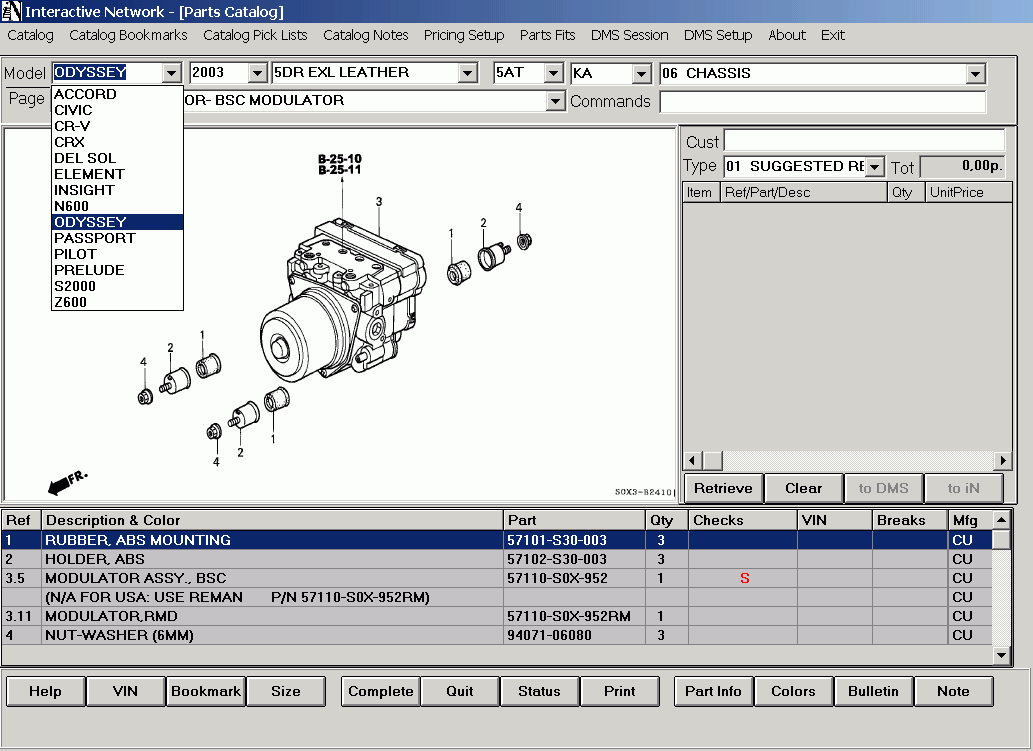Select INSIGHT from model list

coord(117,190)
